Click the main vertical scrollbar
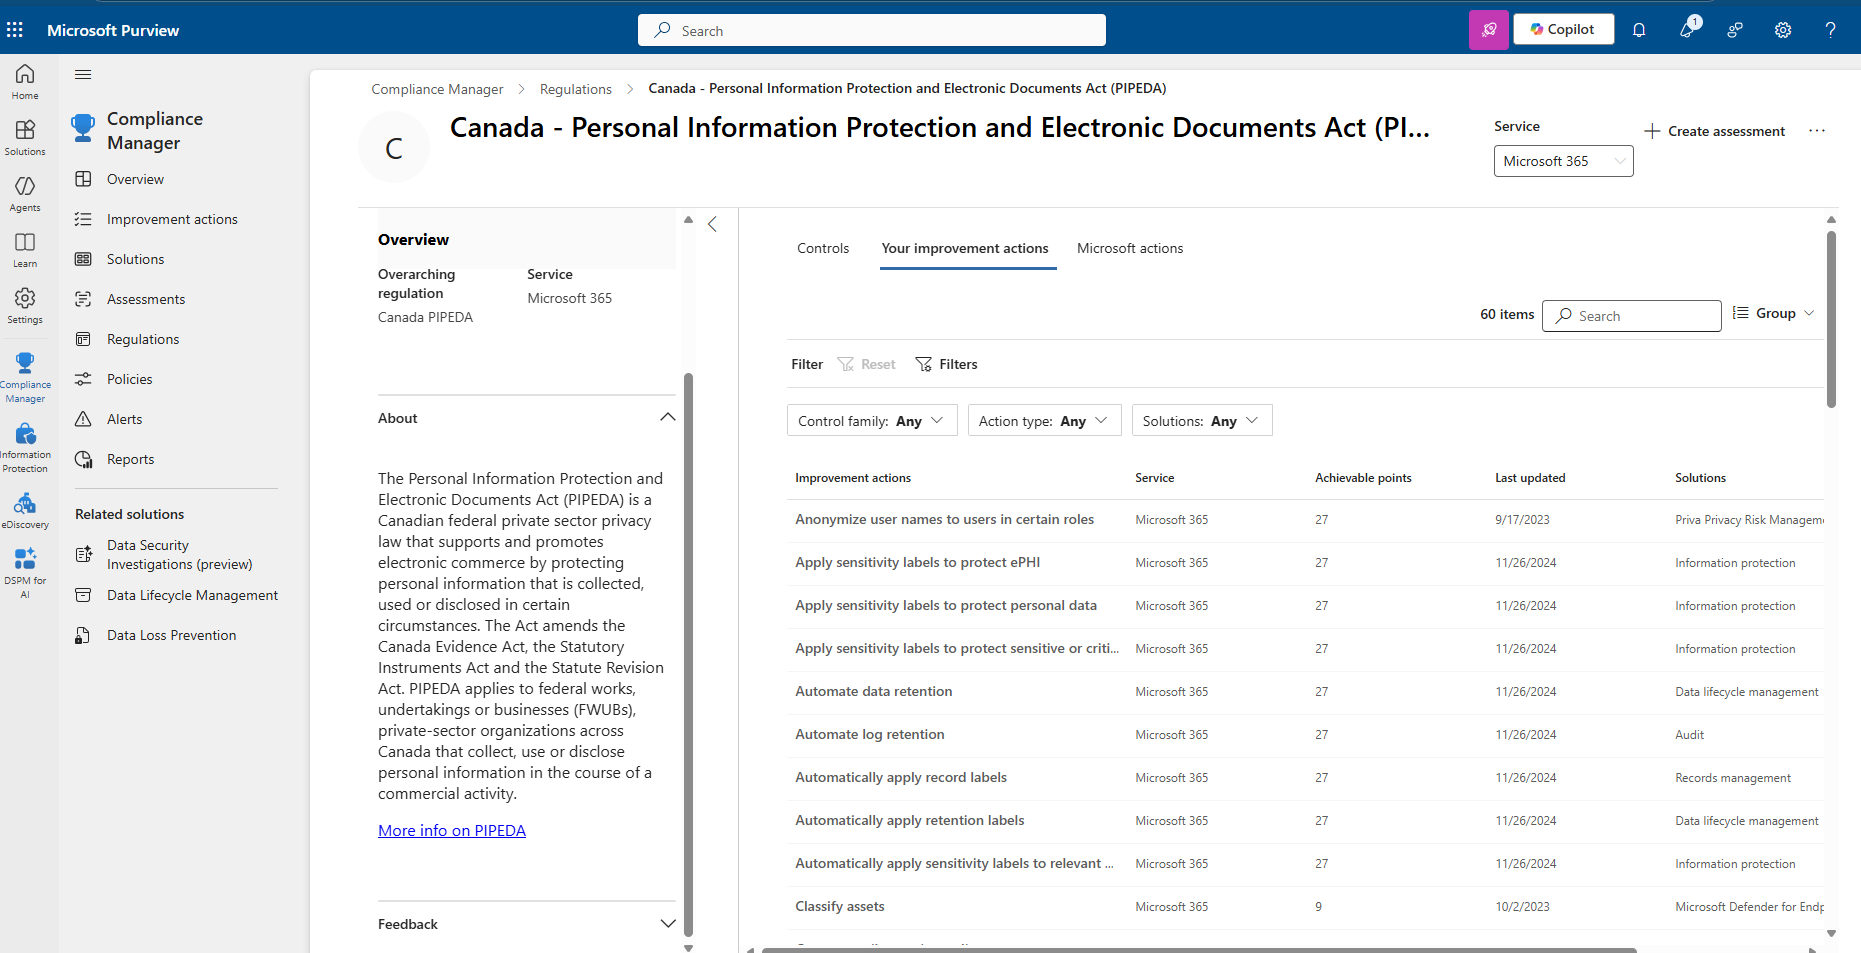1861x953 pixels. pyautogui.click(x=1831, y=320)
